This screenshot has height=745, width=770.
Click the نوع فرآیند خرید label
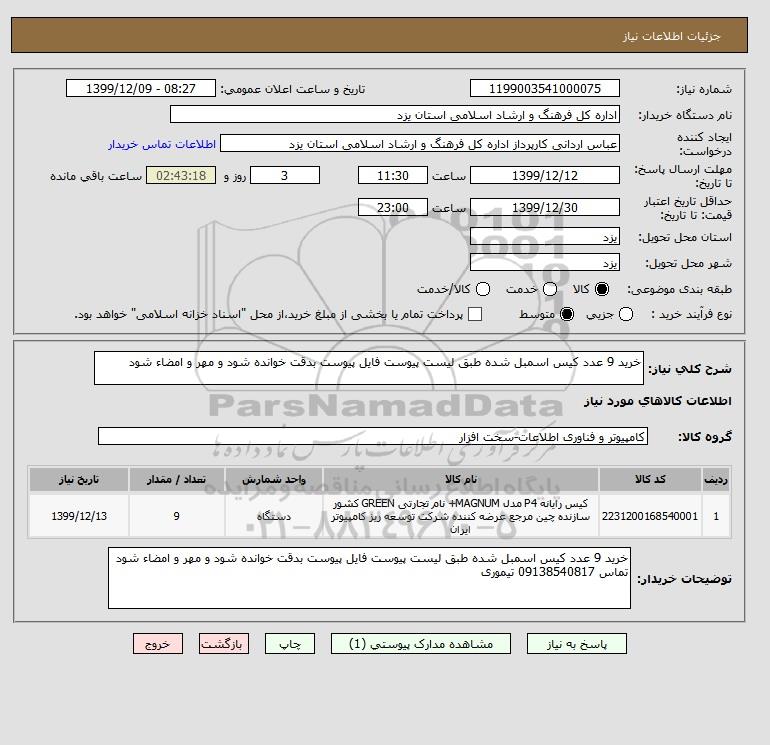click(x=691, y=314)
